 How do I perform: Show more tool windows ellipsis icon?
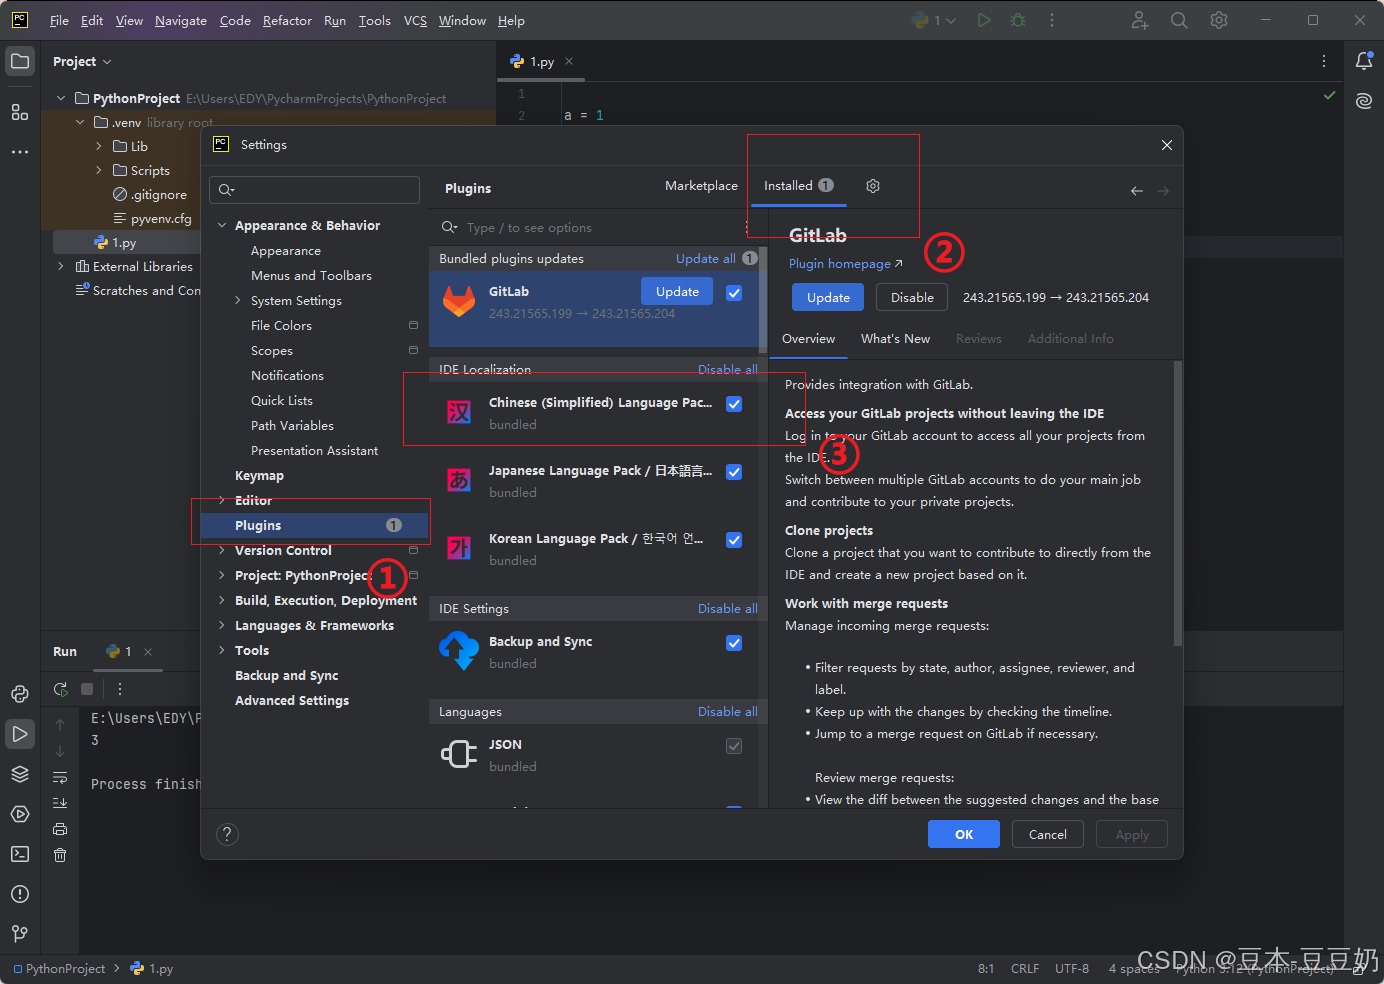click(20, 152)
